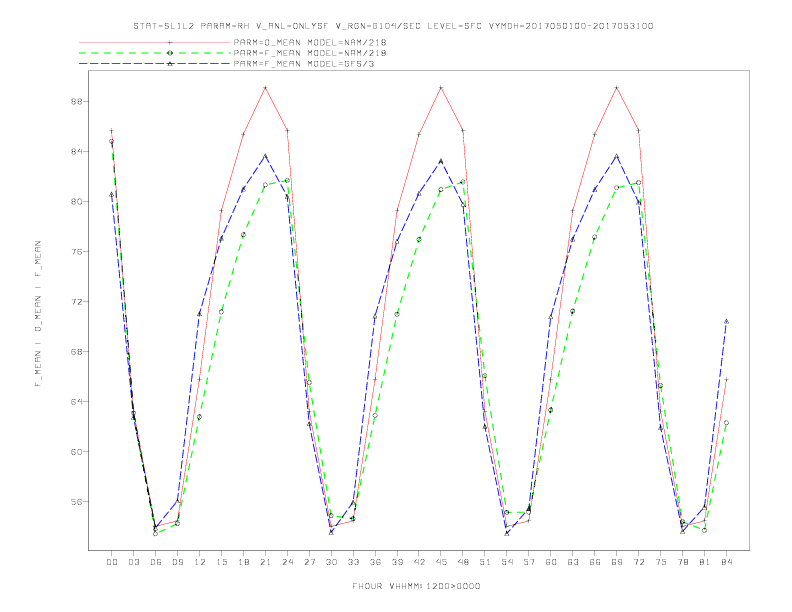Click x-axis forecast hour label 45
This screenshot has width=792, height=612.
tap(441, 562)
